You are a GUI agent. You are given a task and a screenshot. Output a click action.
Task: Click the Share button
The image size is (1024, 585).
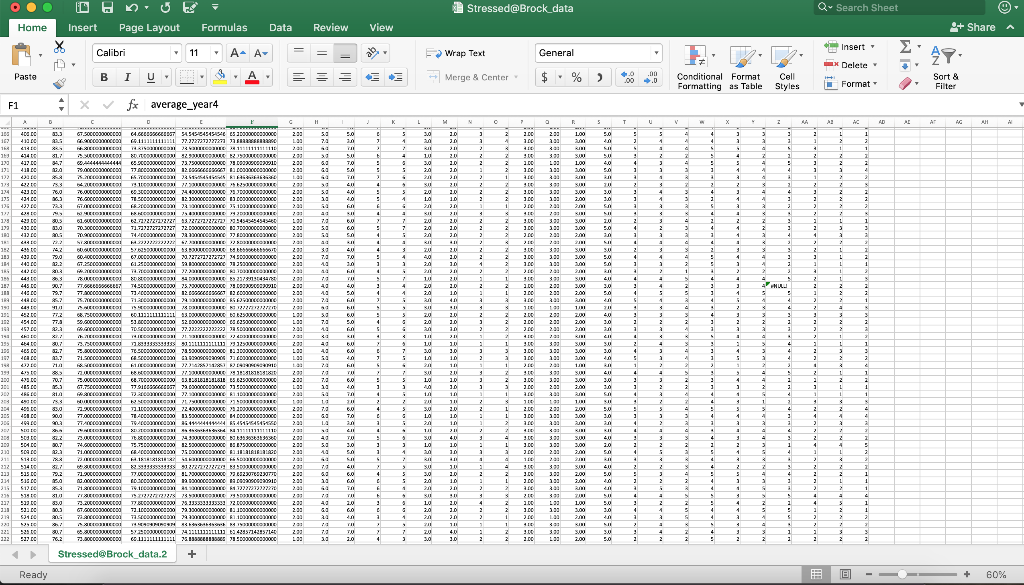[x=973, y=27]
